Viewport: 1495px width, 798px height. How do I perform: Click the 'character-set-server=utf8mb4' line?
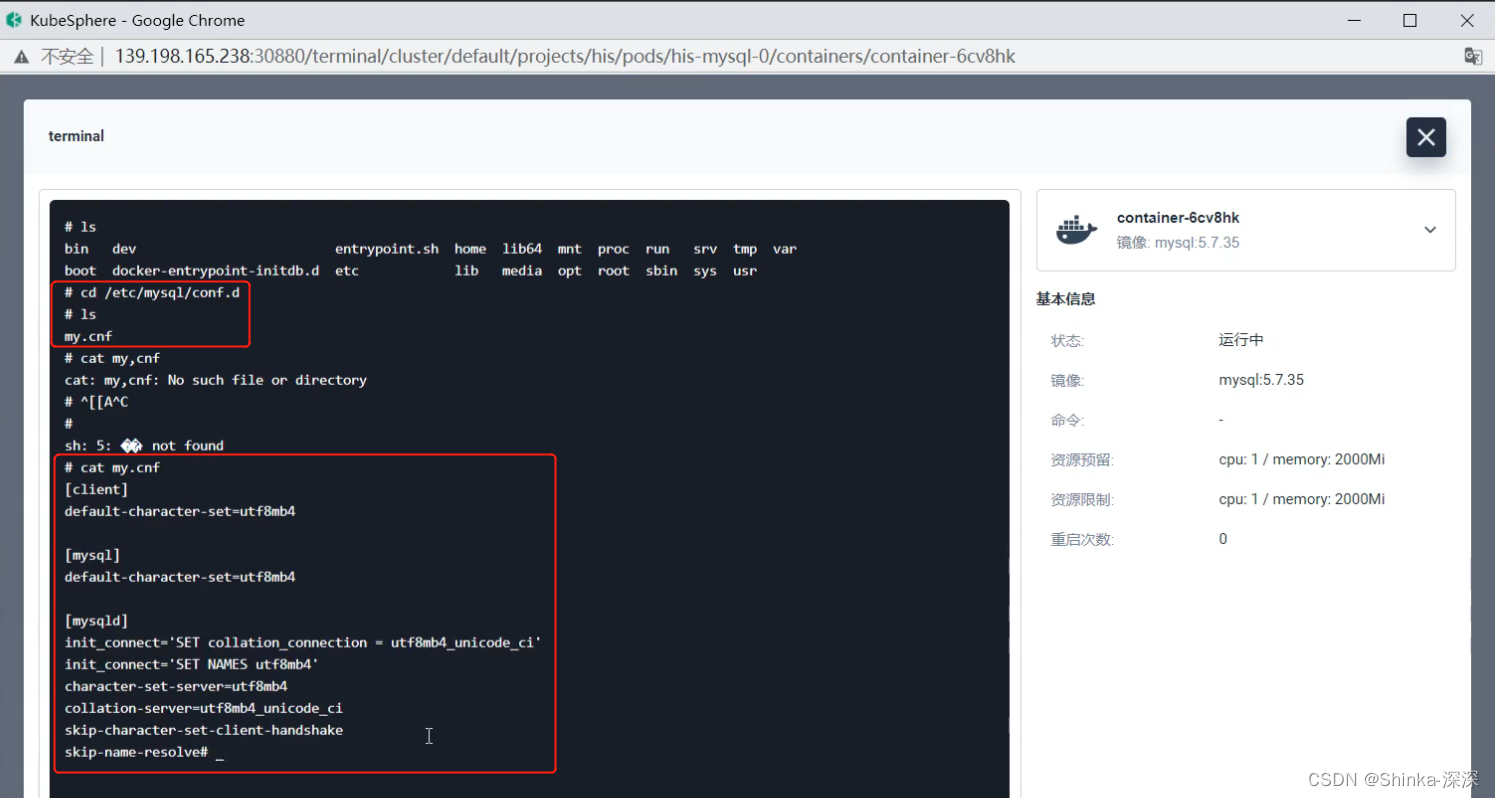pyautogui.click(x=176, y=687)
